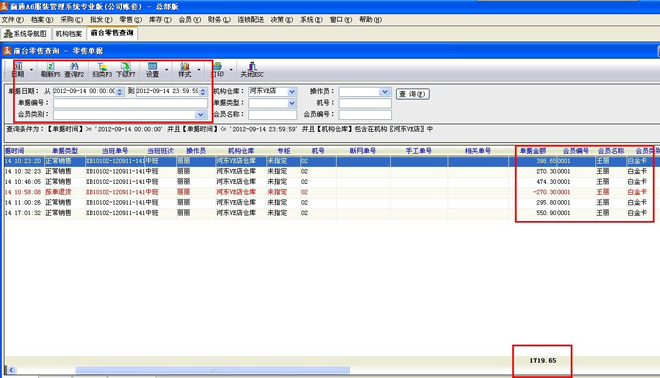Sort by the 单据金额 column header
The image size is (660, 378).
tap(532, 151)
